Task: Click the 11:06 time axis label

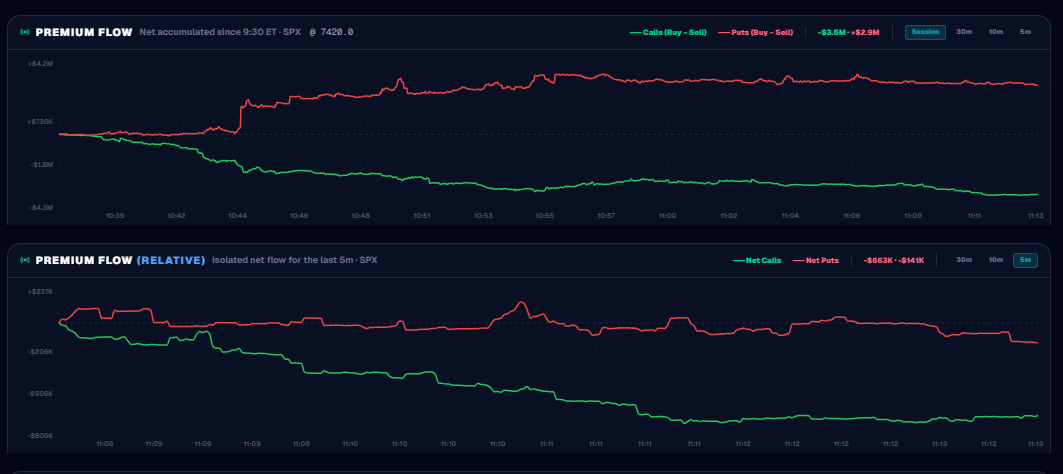Action: pos(851,216)
